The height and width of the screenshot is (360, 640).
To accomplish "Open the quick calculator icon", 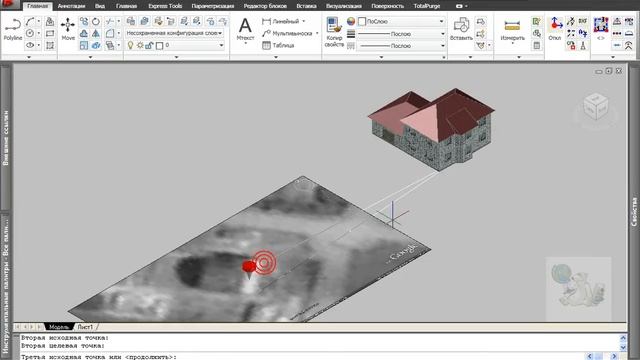I will tap(537, 45).
